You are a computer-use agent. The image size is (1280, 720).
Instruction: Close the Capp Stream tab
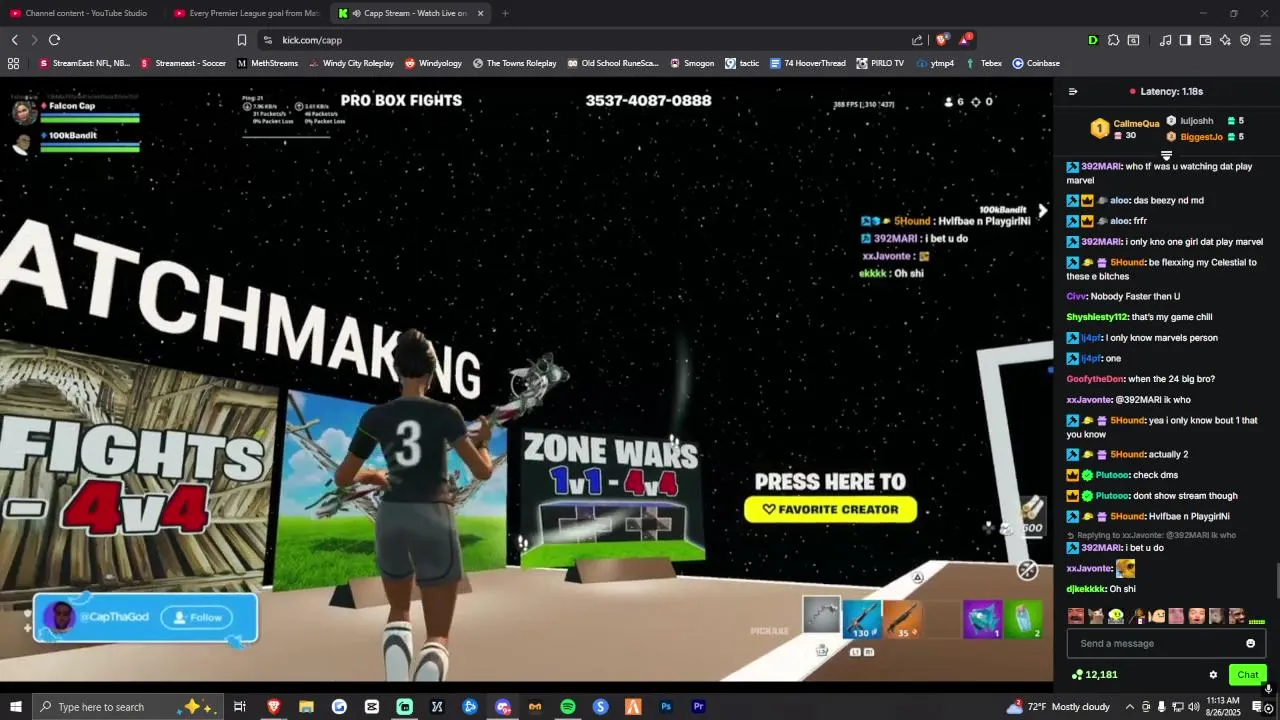coord(480,13)
